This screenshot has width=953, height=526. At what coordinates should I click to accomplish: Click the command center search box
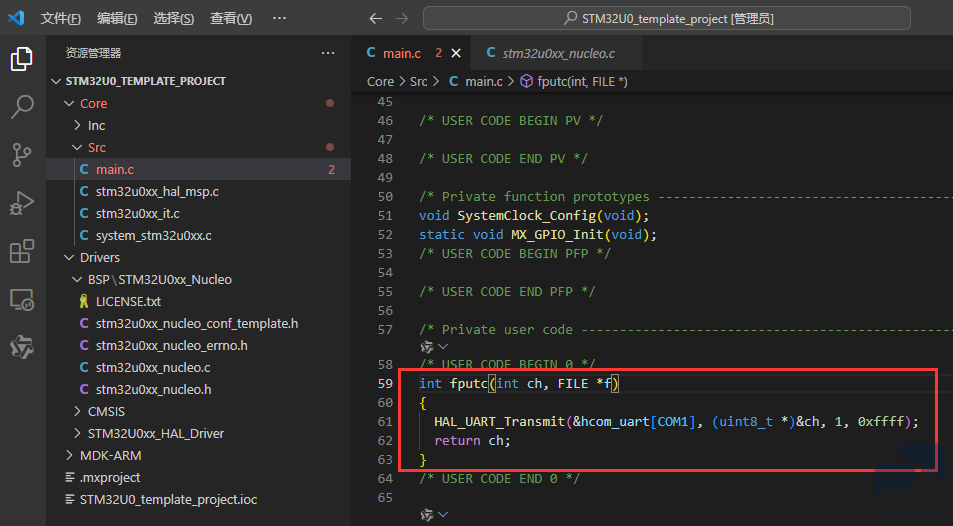coord(667,18)
